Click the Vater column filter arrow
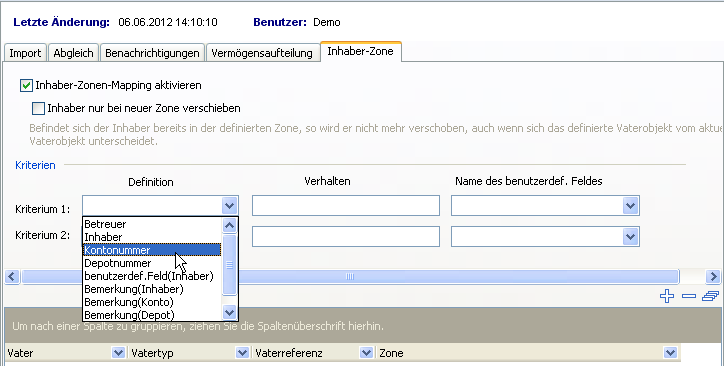The height and width of the screenshot is (366, 724). (118, 353)
